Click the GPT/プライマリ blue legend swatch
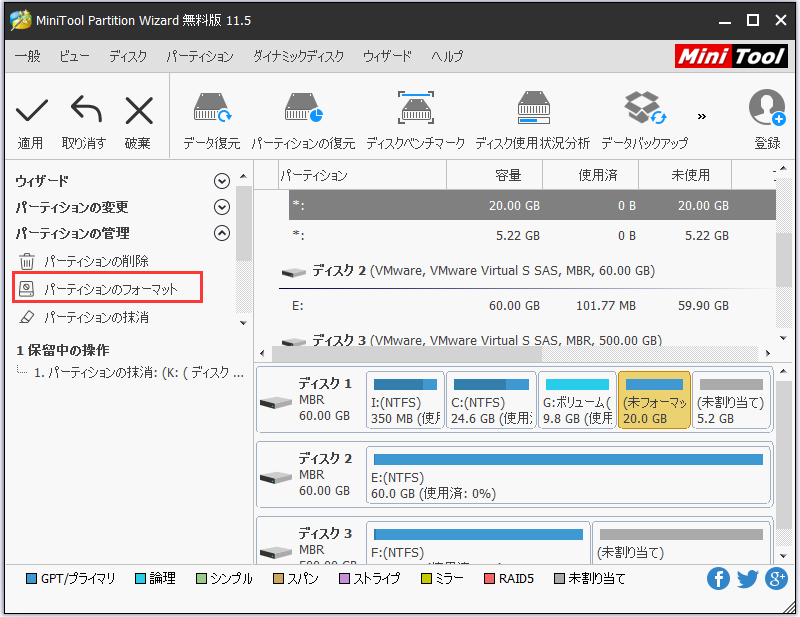Image resolution: width=800 pixels, height=617 pixels. pos(31,579)
